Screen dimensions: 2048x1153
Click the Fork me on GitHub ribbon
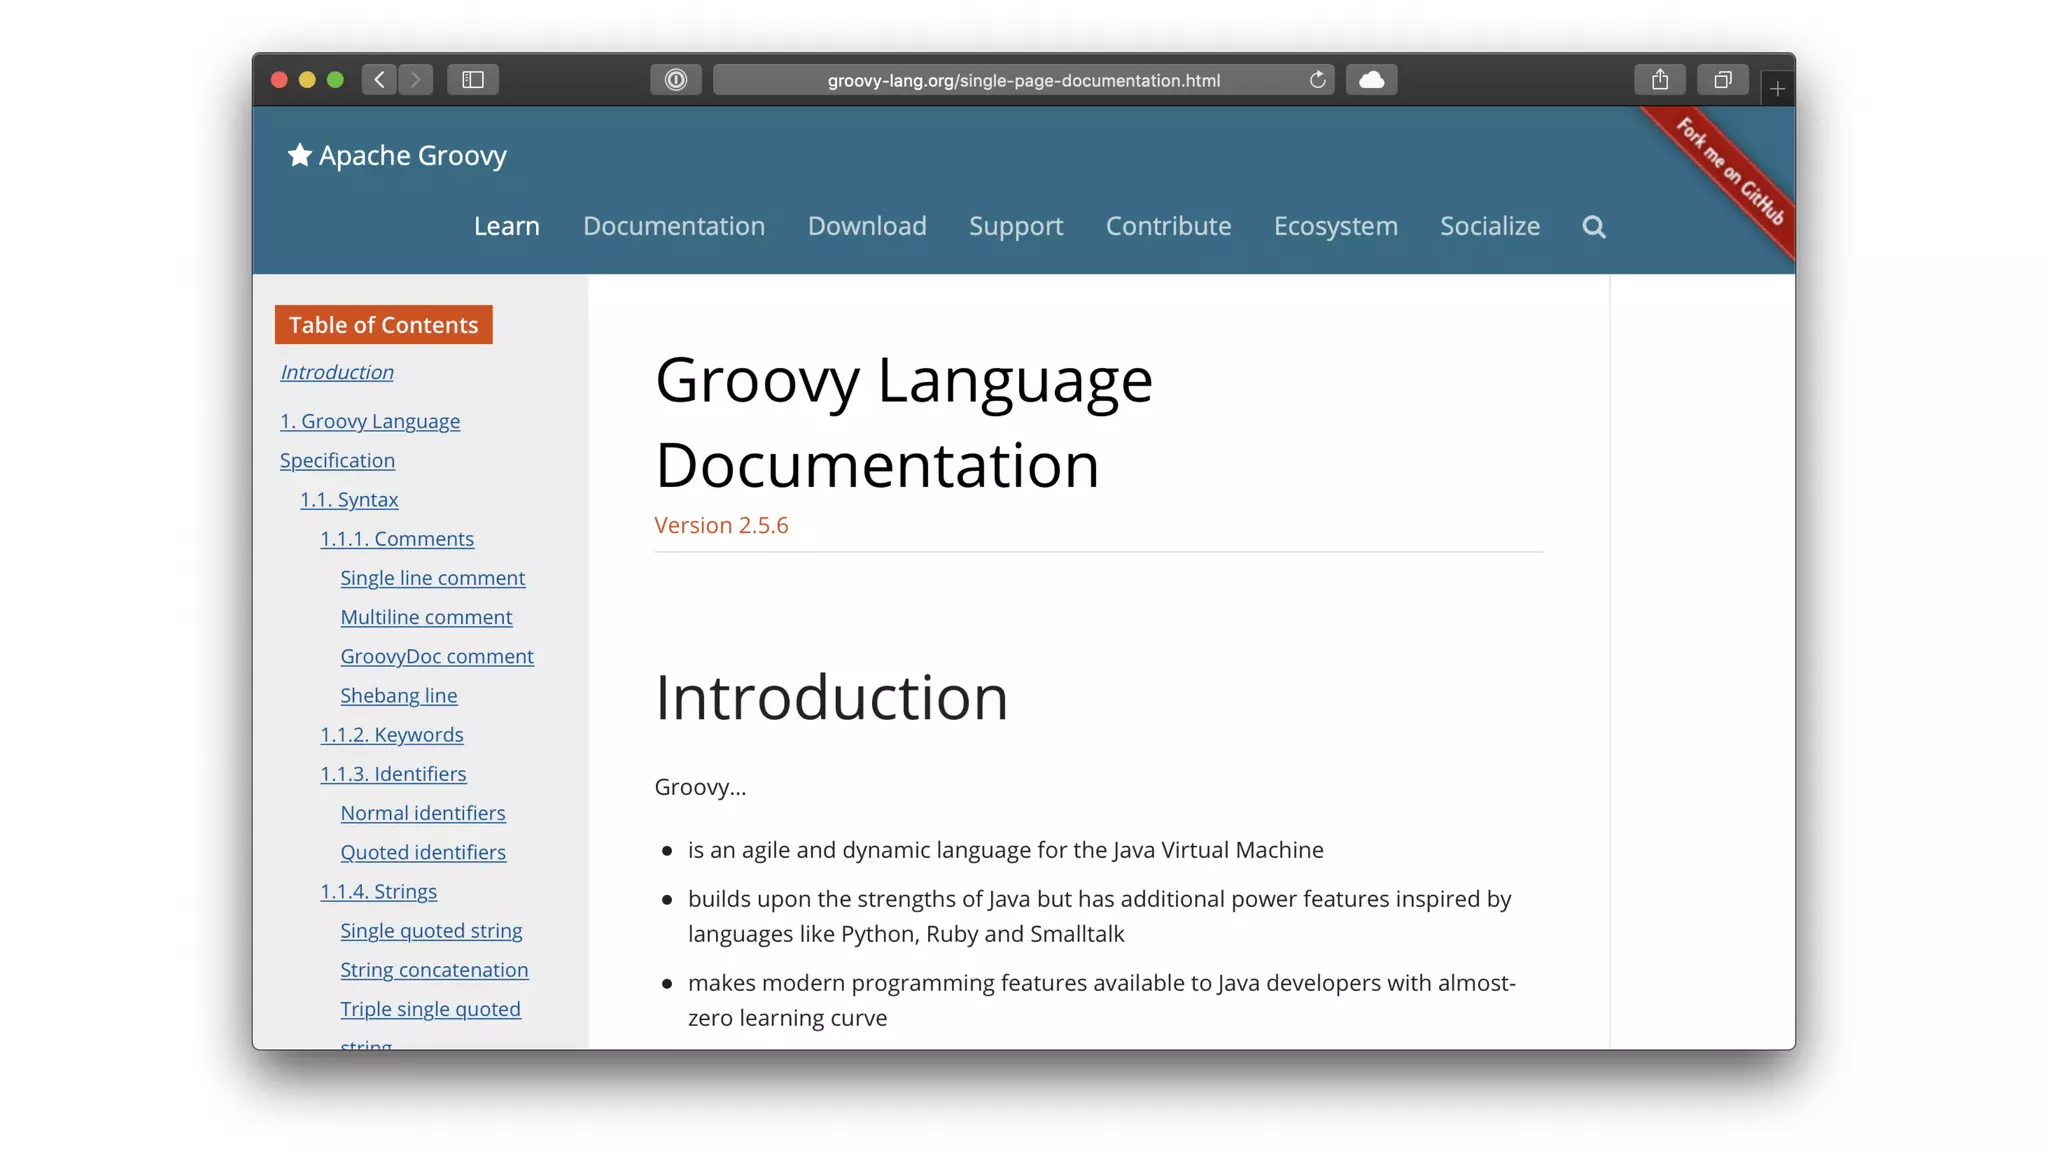(x=1730, y=172)
